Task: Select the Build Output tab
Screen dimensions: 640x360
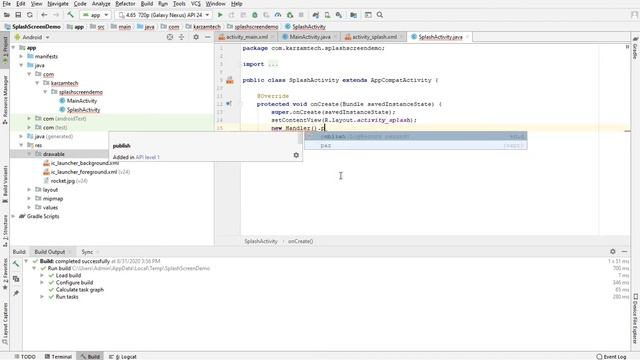Action: click(x=50, y=252)
